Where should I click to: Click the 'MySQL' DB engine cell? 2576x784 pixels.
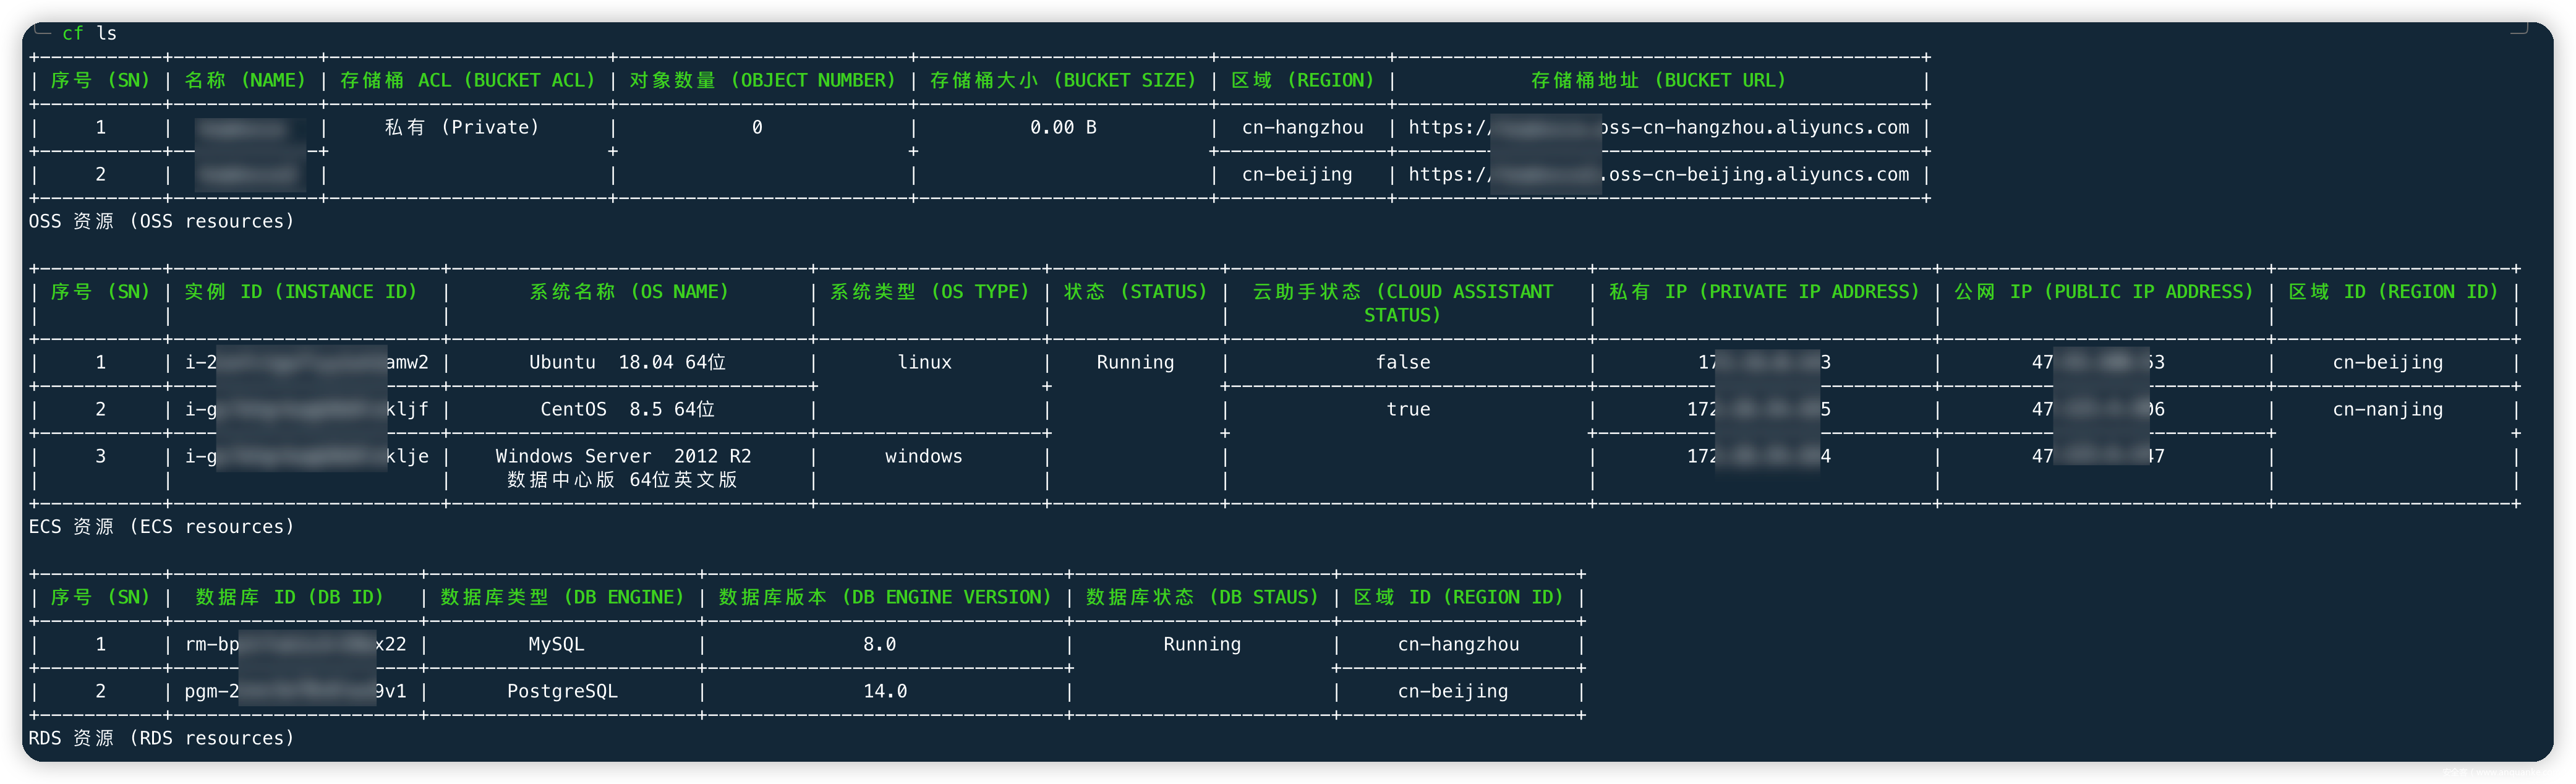[x=556, y=645]
